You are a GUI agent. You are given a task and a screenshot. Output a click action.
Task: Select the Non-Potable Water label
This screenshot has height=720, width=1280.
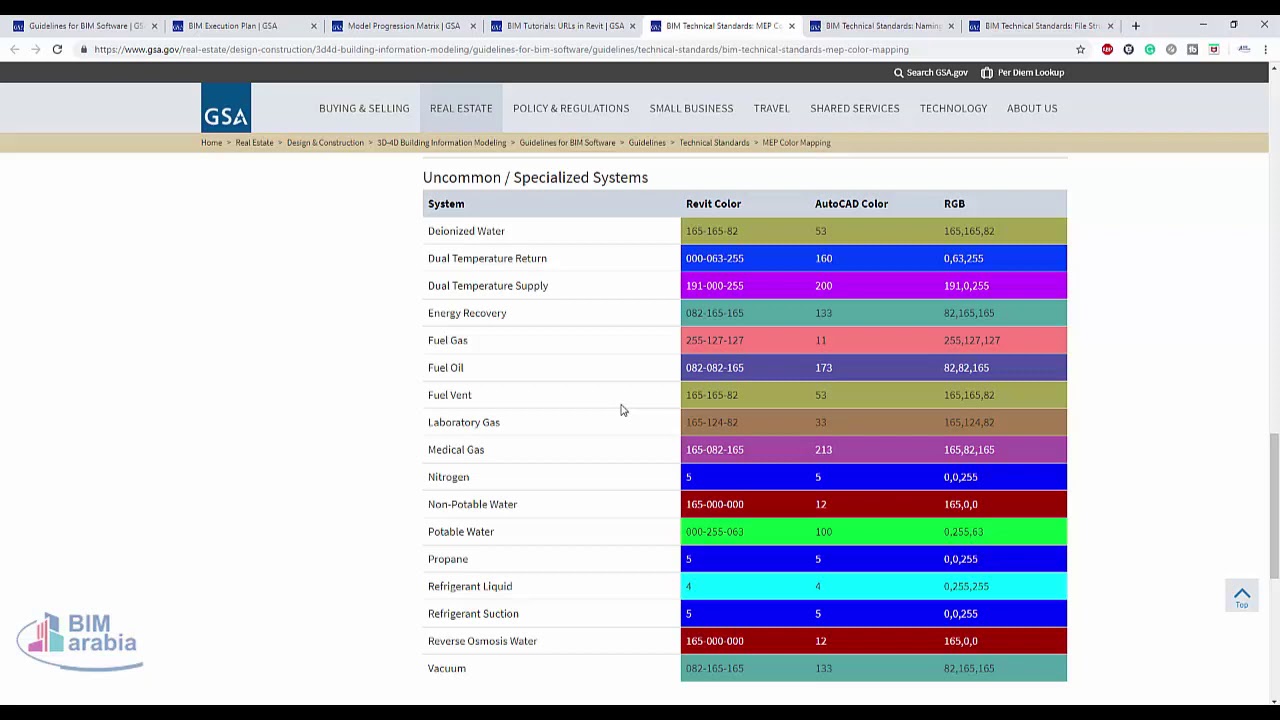(x=472, y=504)
